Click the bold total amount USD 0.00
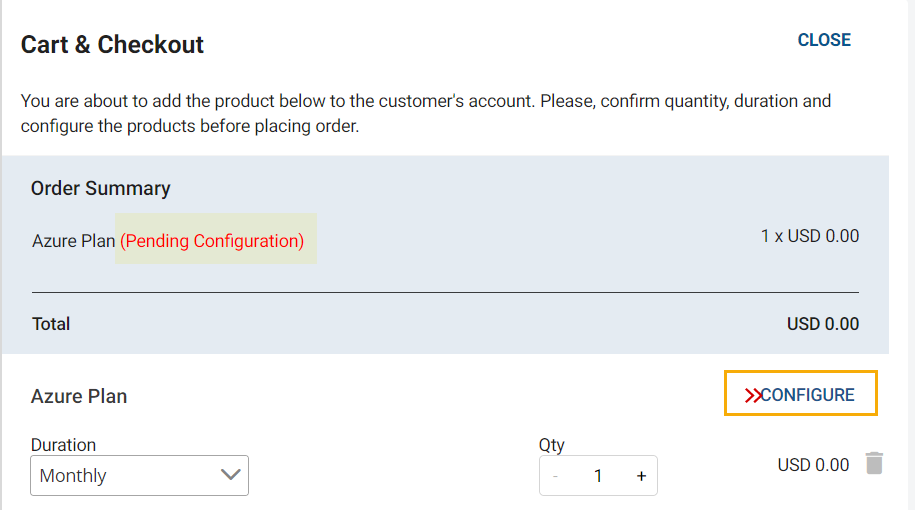Viewport: 915px width, 510px height. tap(822, 324)
